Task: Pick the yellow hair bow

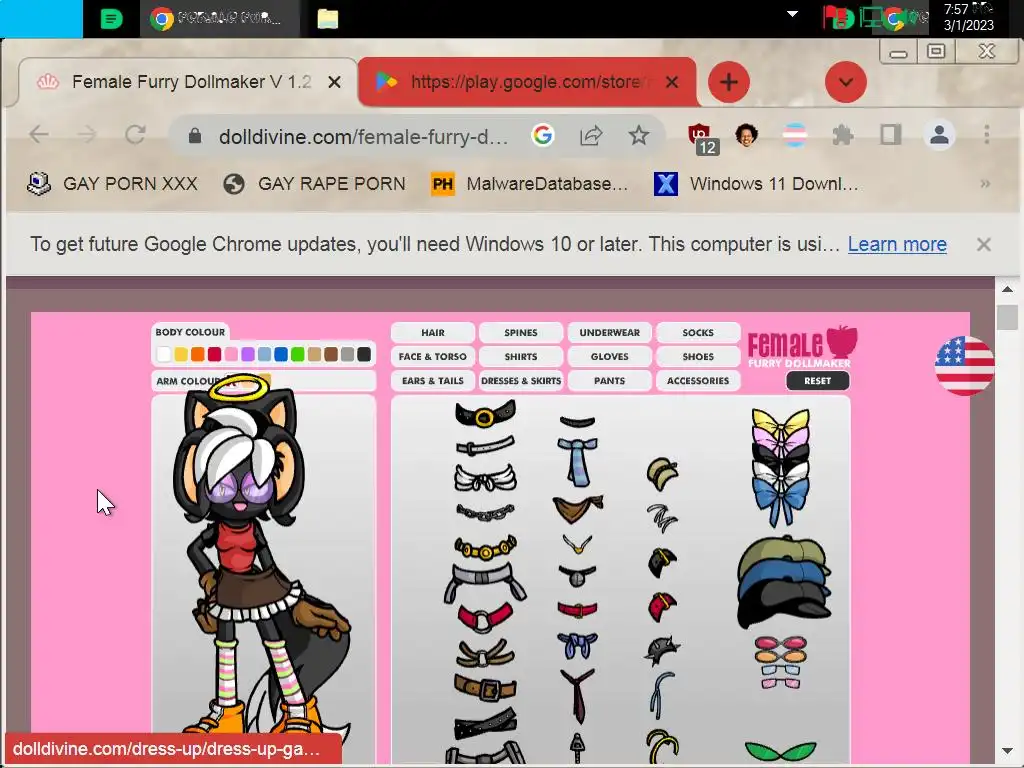Action: (x=780, y=421)
